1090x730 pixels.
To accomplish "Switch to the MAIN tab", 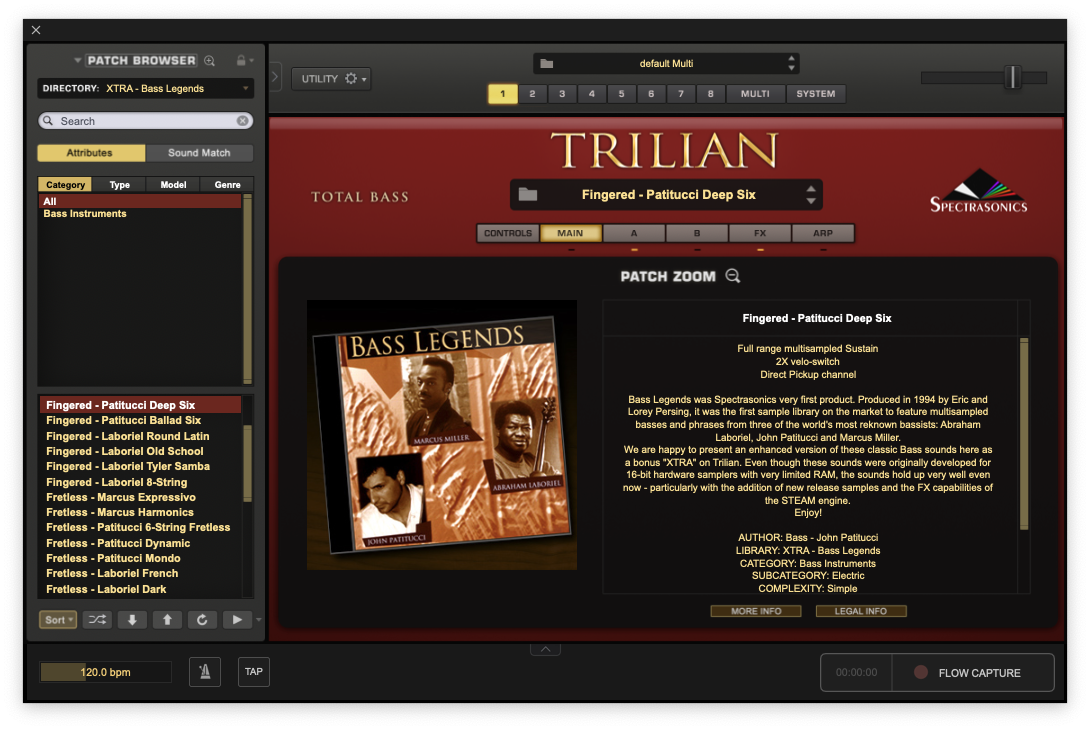I will pos(571,234).
